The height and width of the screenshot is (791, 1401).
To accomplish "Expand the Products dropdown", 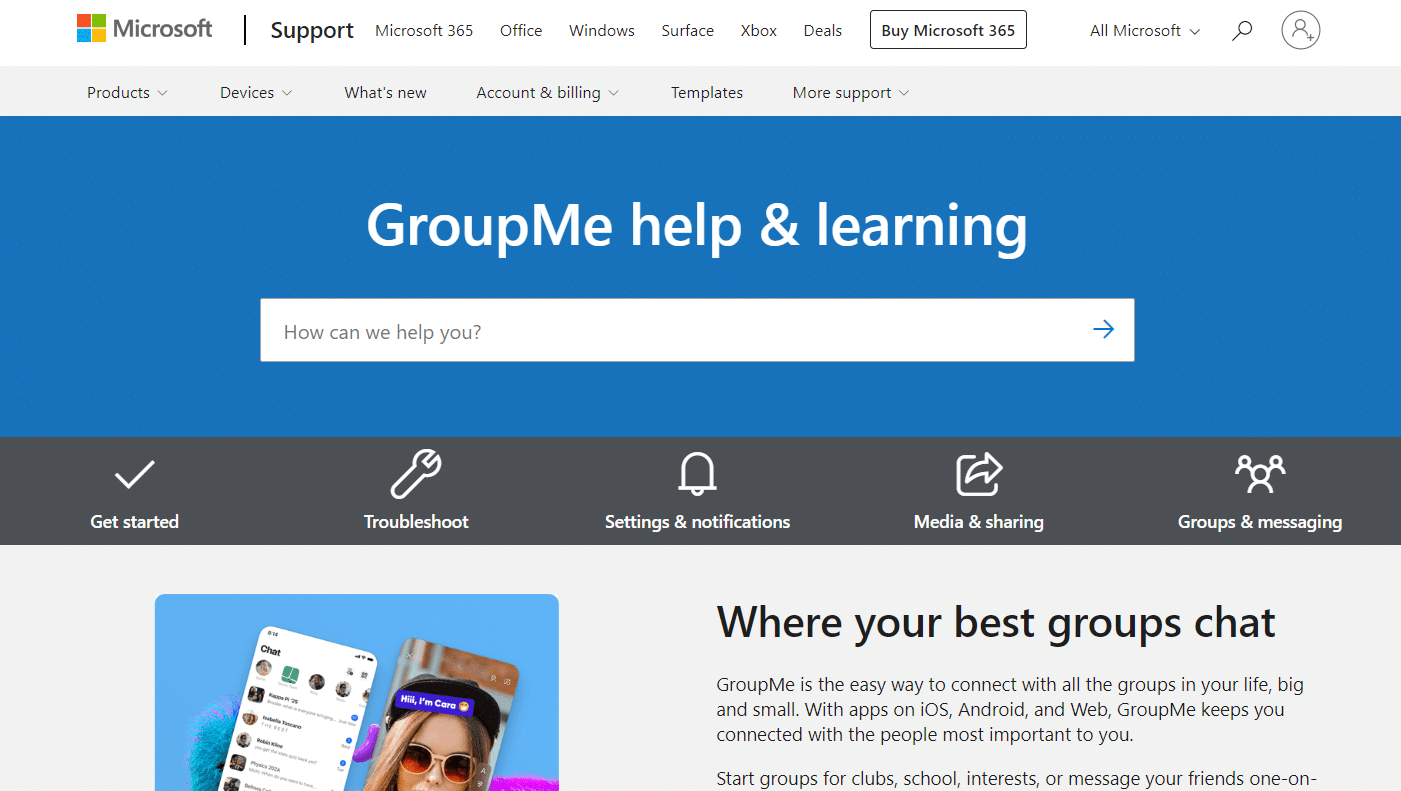I will coord(126,91).
